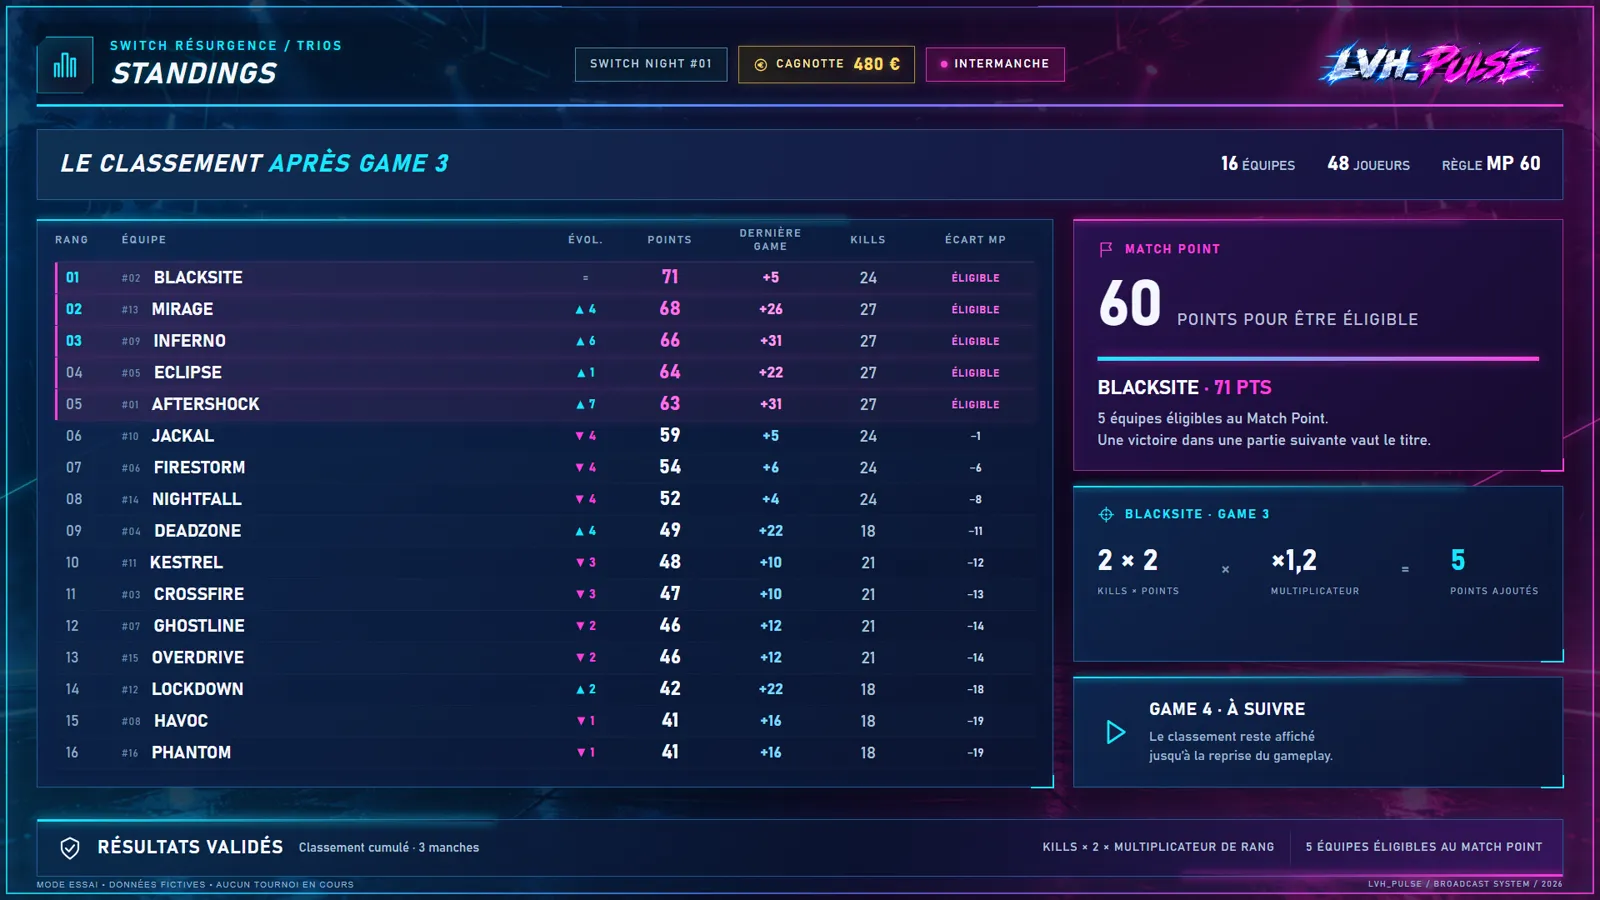The width and height of the screenshot is (1600, 900).
Task: Select the INFERNO team name
Action: (190, 341)
